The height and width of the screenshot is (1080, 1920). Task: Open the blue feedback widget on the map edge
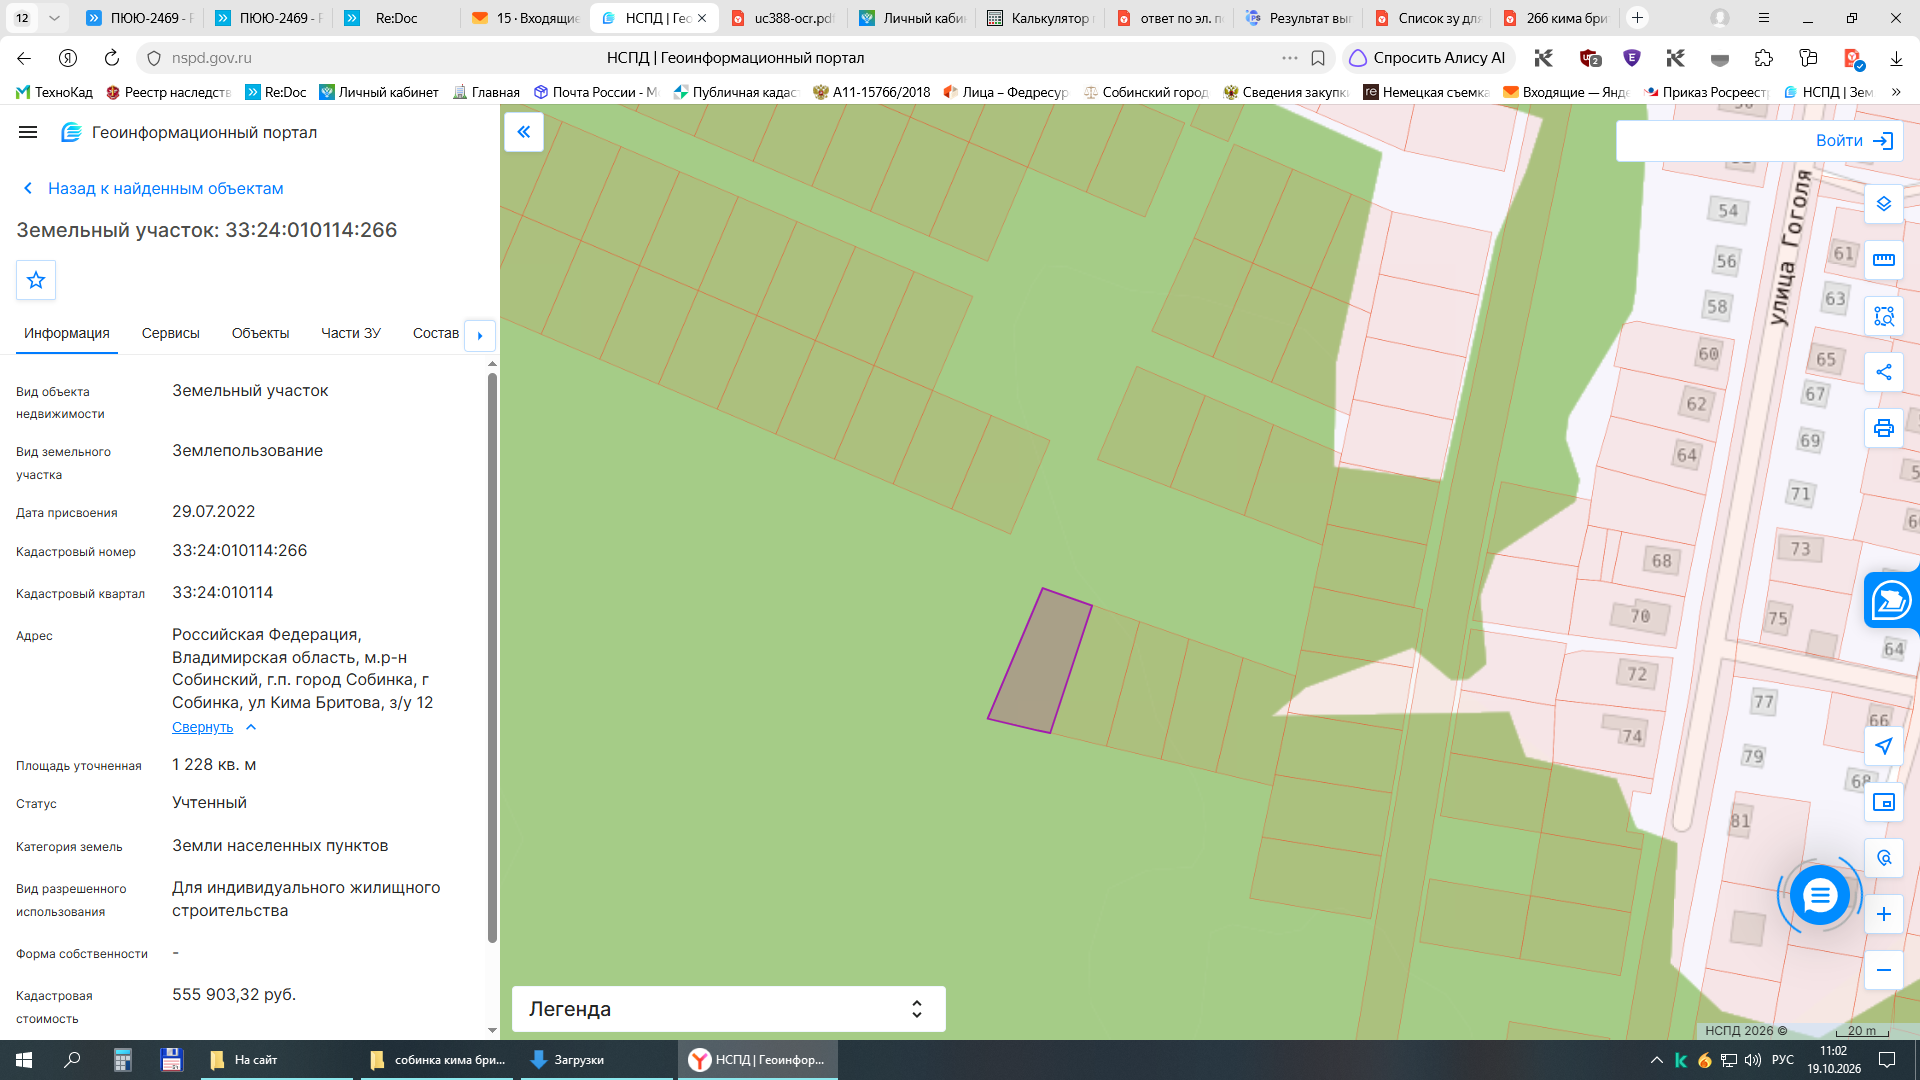click(x=1892, y=601)
